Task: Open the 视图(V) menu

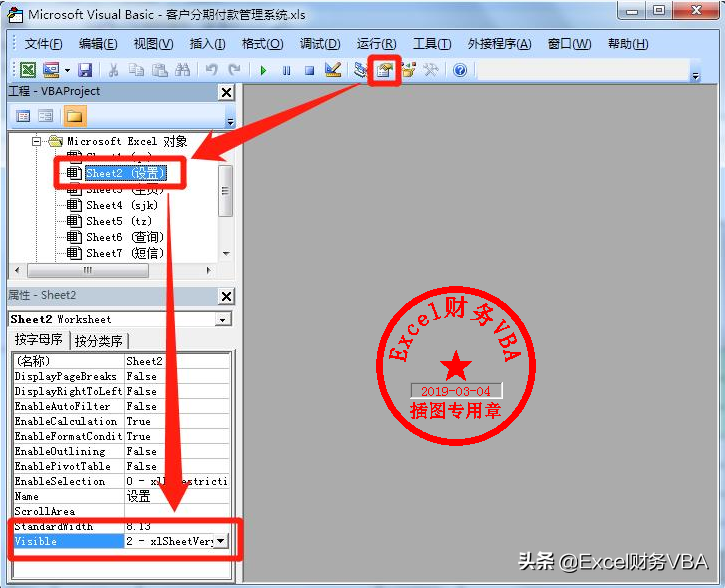Action: 154,44
